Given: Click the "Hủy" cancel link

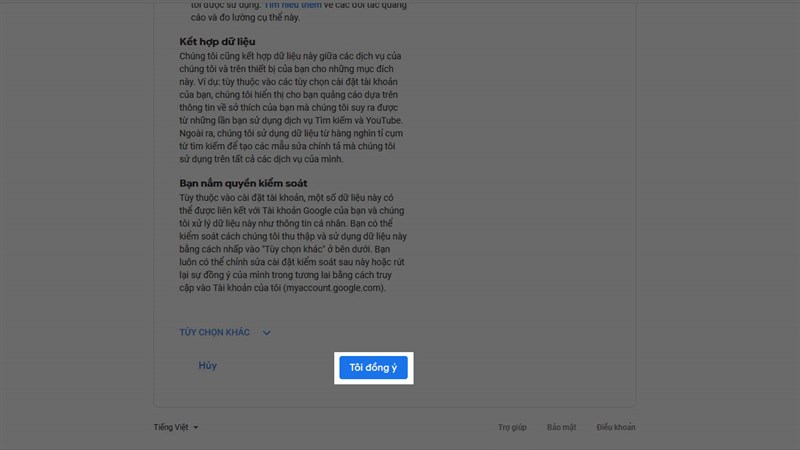Looking at the screenshot, I should (x=208, y=366).
